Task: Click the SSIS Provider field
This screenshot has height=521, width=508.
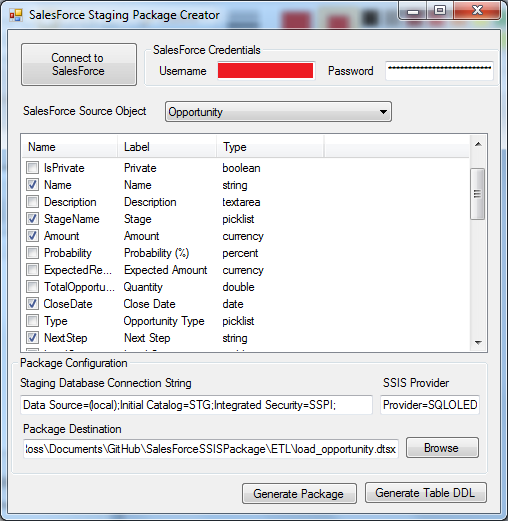Action: click(x=430, y=405)
